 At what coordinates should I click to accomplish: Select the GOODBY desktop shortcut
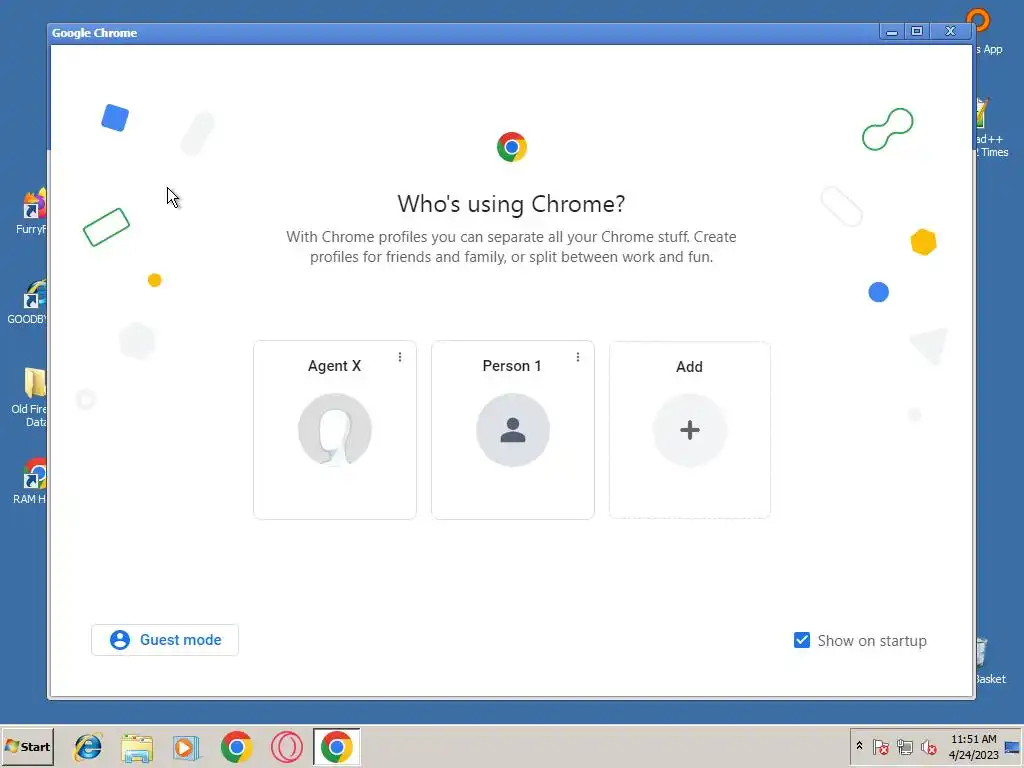[27, 302]
